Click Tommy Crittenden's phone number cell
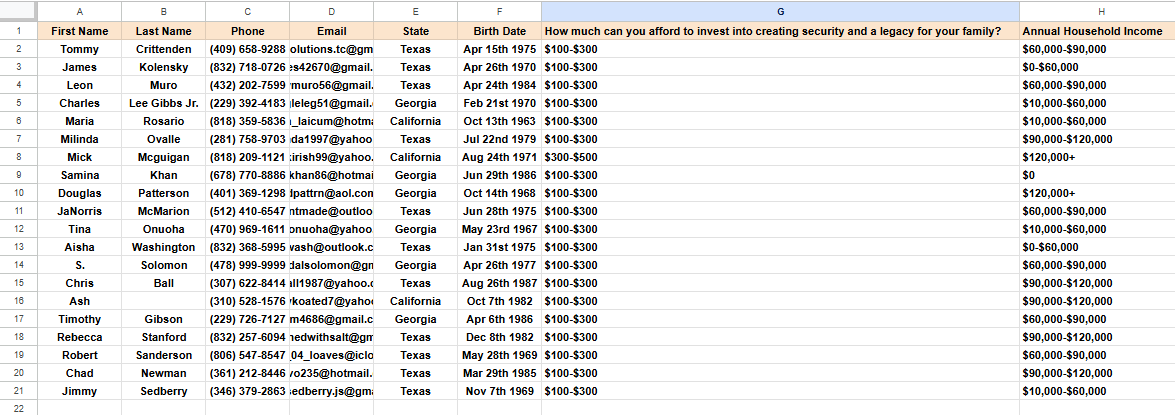The image size is (1175, 415). (247, 49)
